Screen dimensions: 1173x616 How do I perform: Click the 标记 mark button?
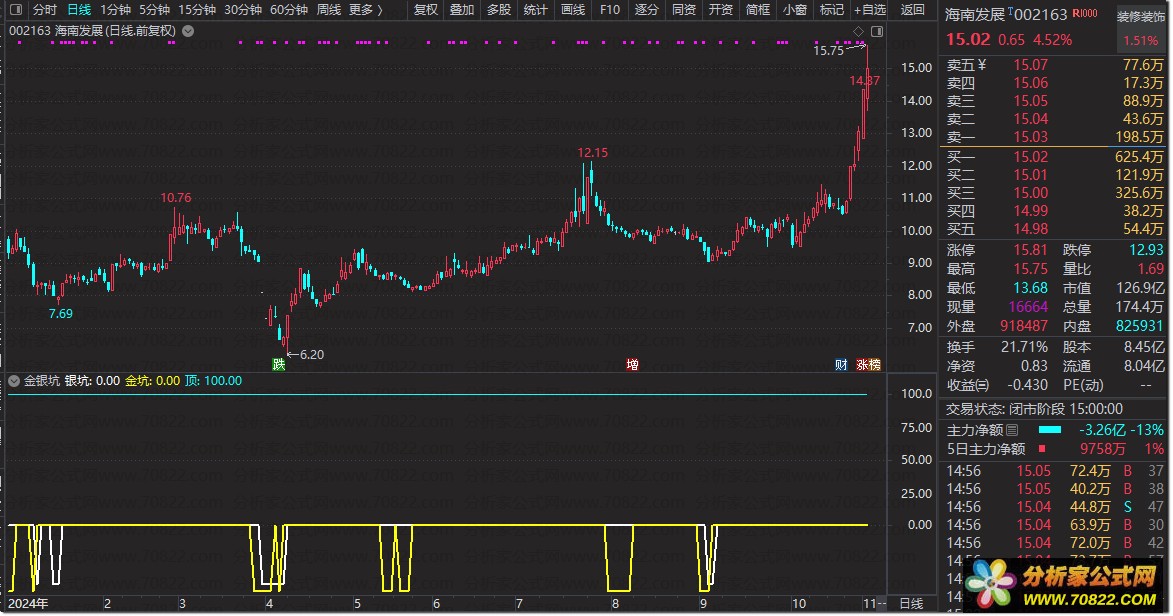[x=831, y=10]
